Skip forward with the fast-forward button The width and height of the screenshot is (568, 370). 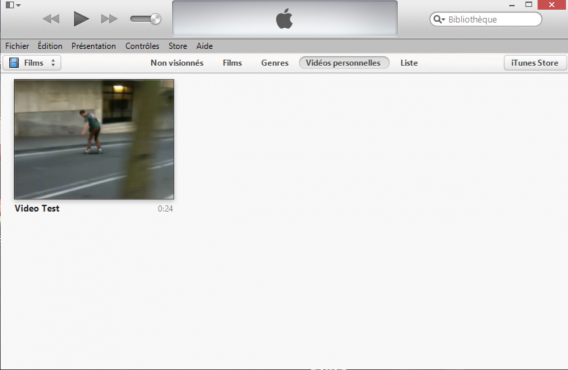click(109, 19)
